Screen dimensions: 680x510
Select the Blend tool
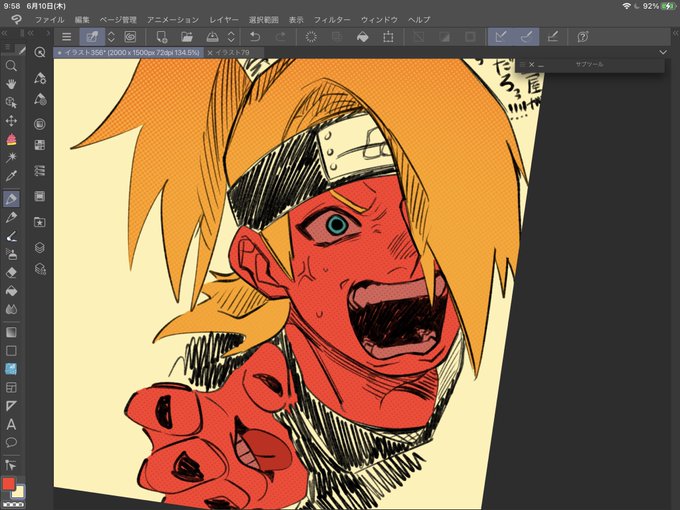click(x=11, y=309)
